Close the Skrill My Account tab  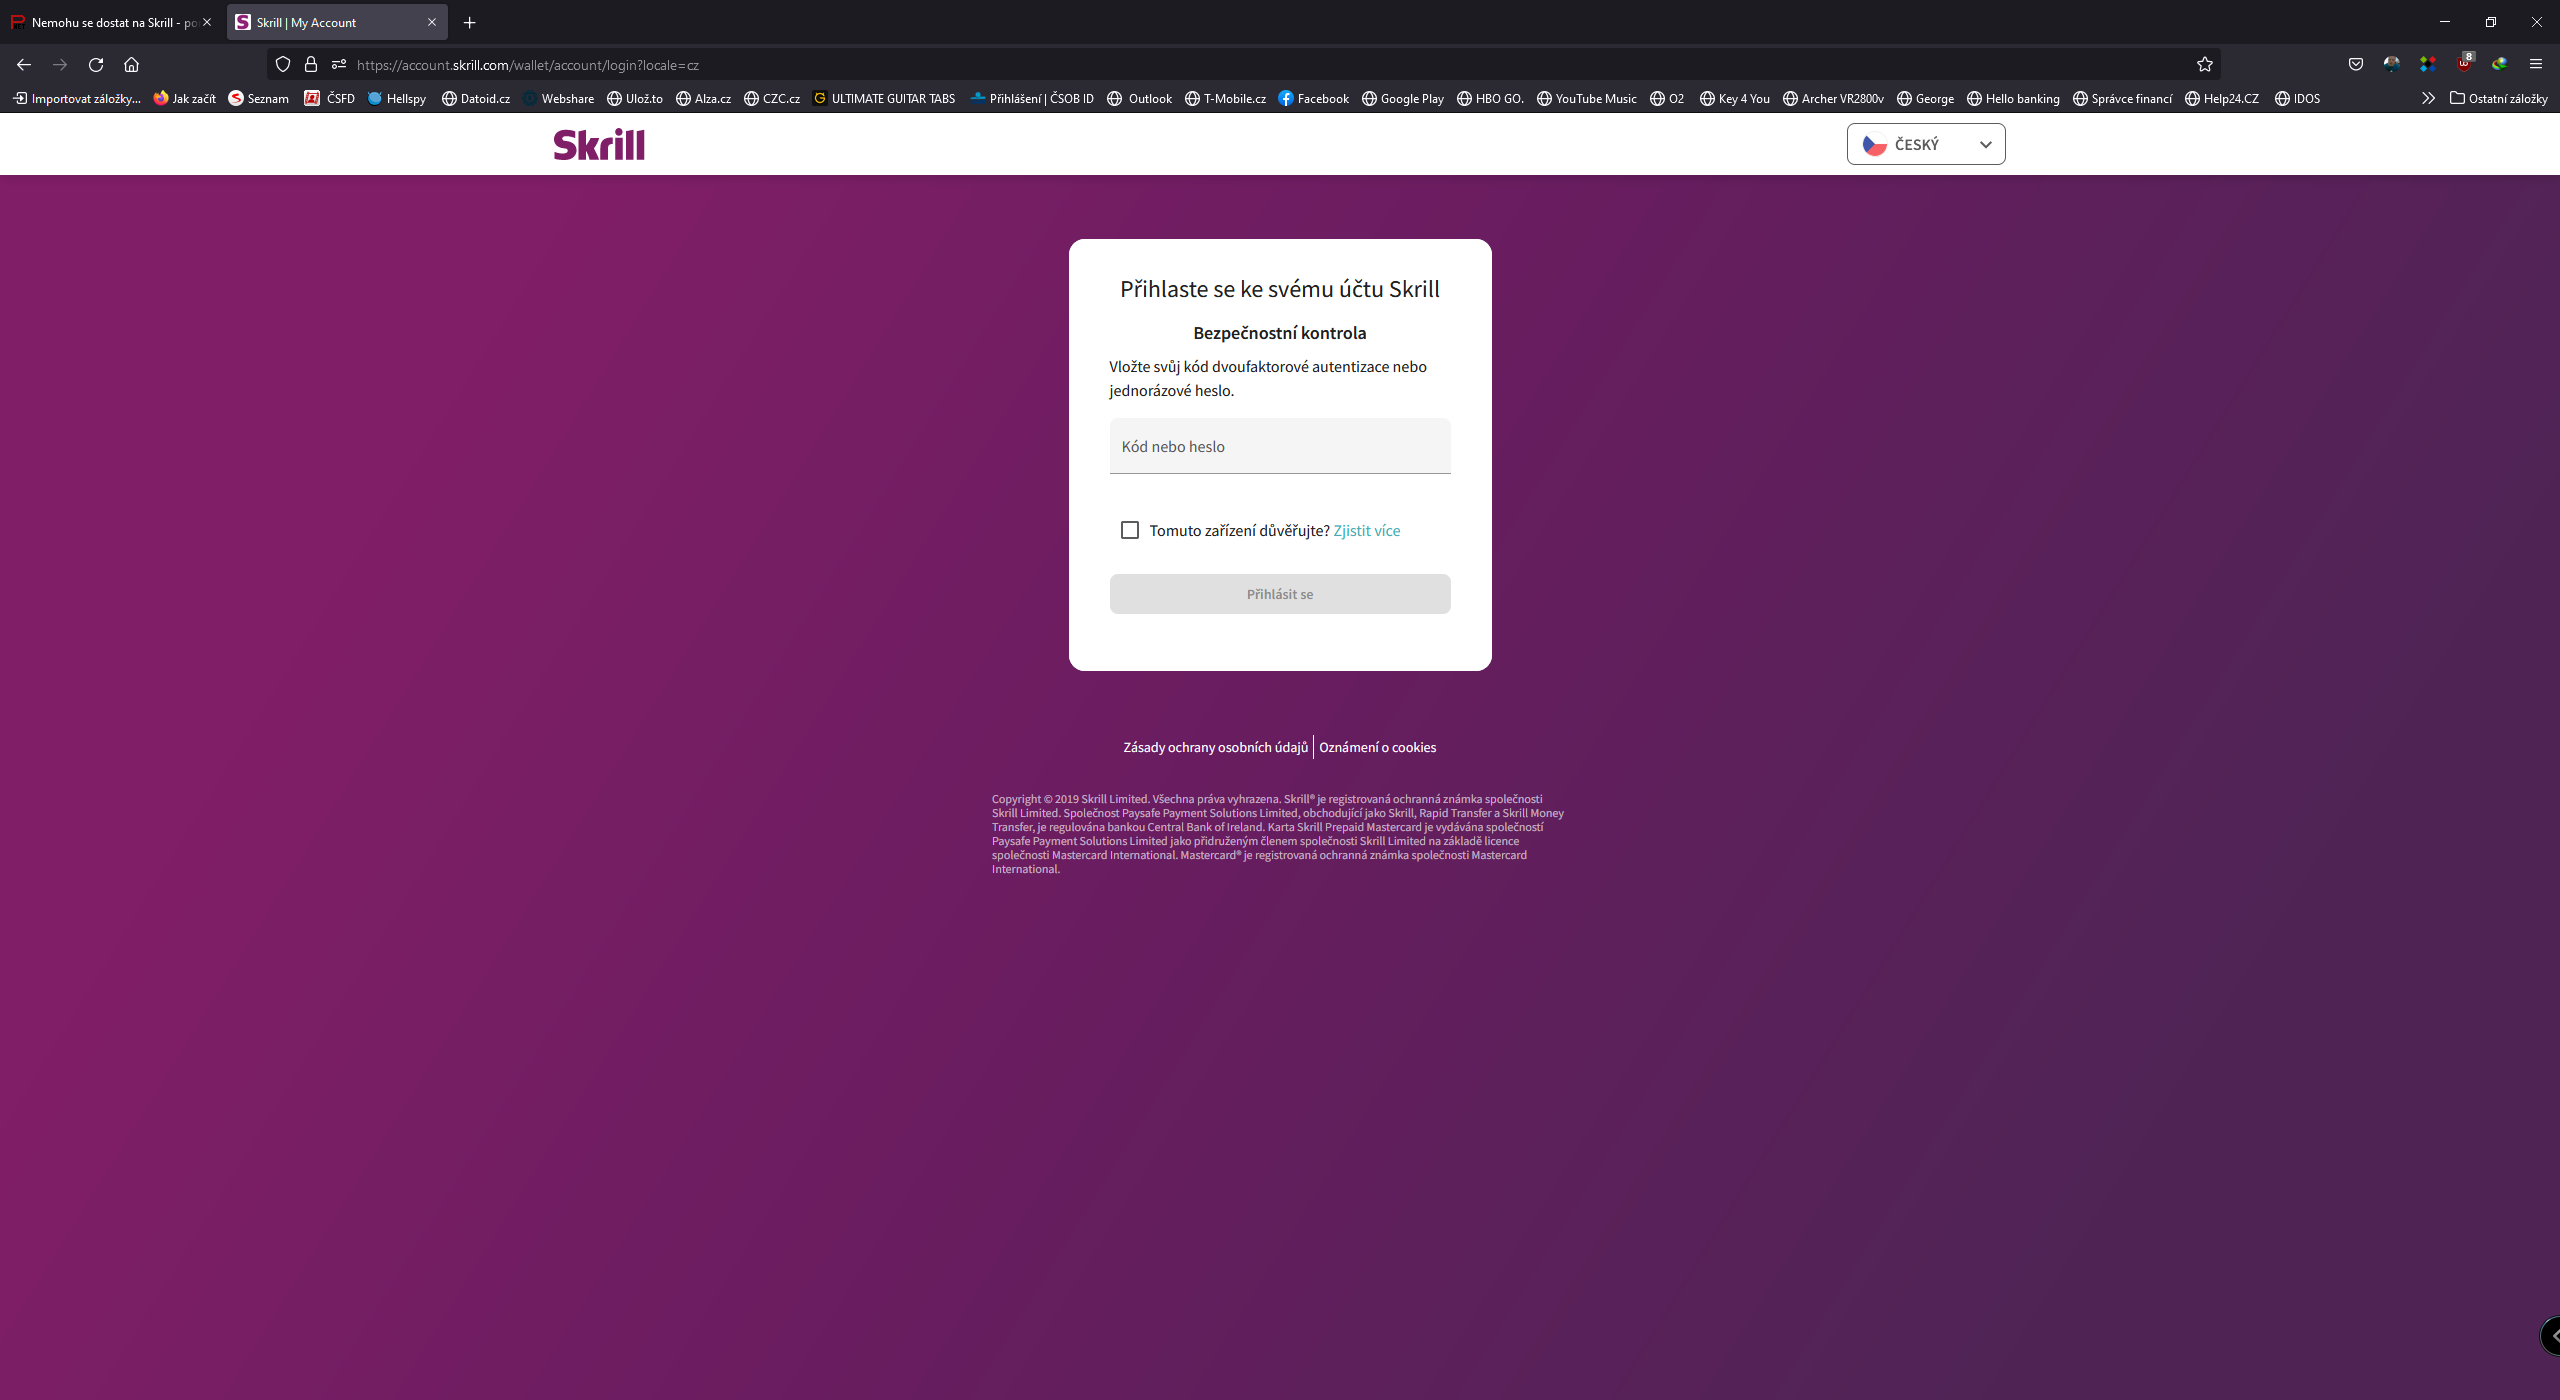(432, 22)
